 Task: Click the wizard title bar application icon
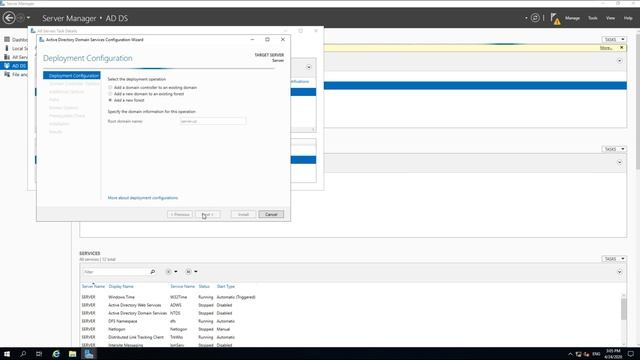click(x=41, y=40)
